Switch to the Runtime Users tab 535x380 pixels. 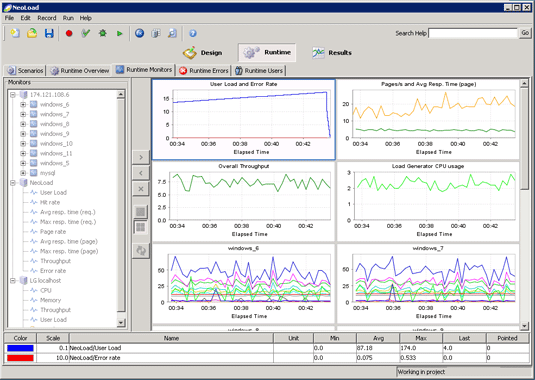click(x=259, y=71)
